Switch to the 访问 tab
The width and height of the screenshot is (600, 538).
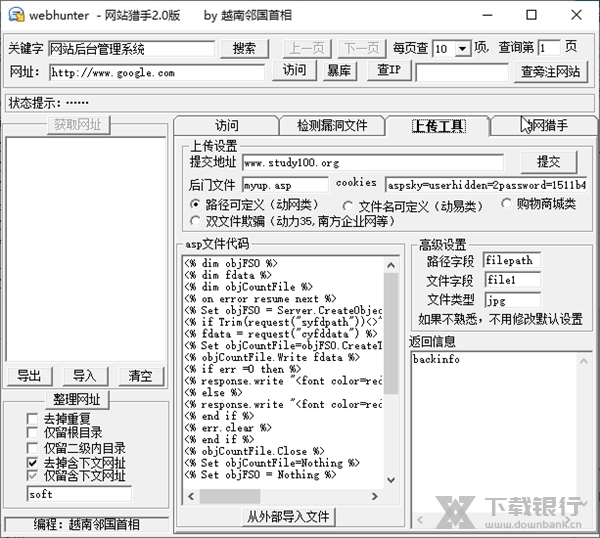tap(227, 126)
